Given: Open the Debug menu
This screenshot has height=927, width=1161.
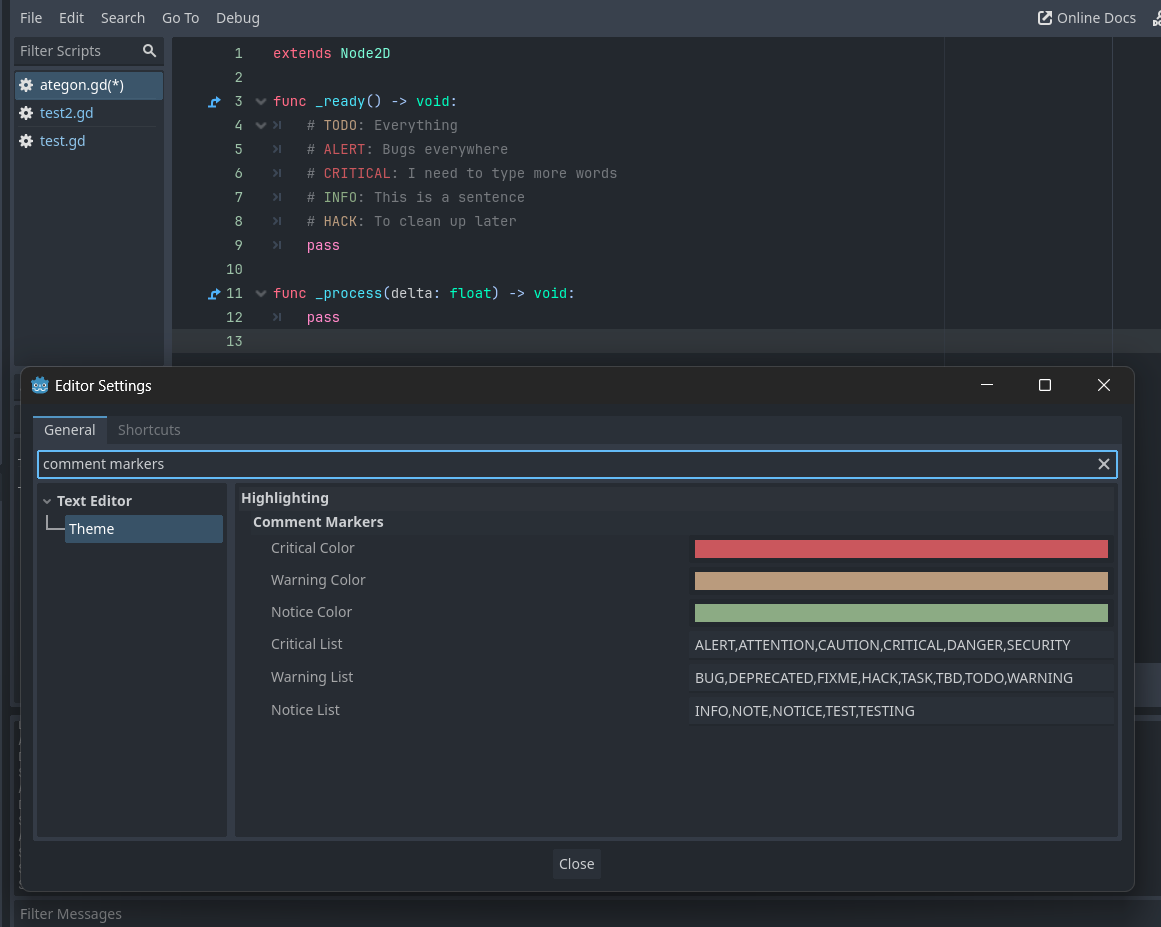Looking at the screenshot, I should (237, 18).
